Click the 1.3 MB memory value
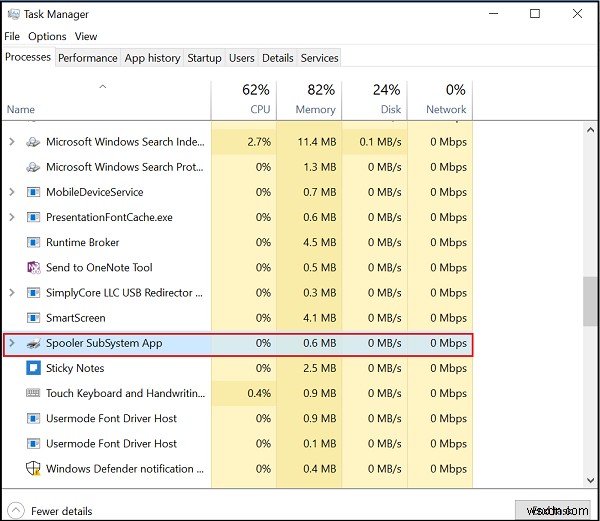This screenshot has width=600, height=521. click(320, 167)
